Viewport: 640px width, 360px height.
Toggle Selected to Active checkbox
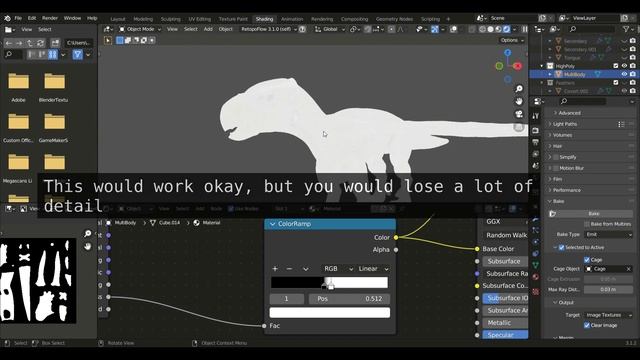[562, 247]
